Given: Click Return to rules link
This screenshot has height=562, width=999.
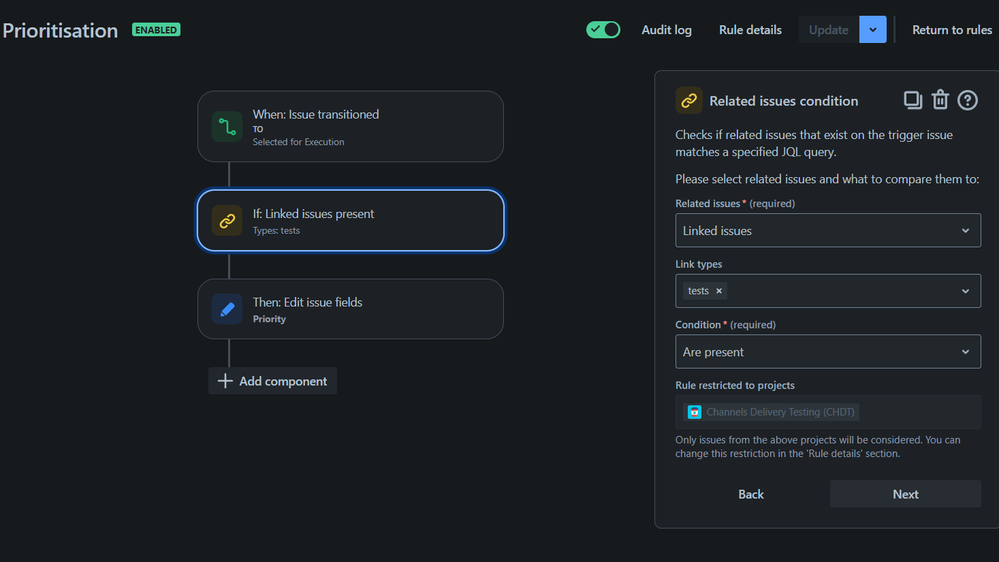Looking at the screenshot, I should [952, 30].
